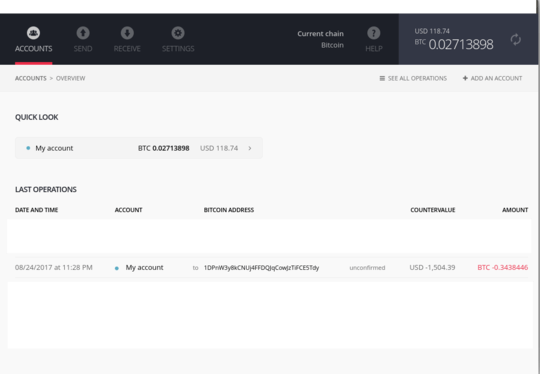The image size is (540, 374).
Task: Click the Help question mark icon
Action: pyautogui.click(x=374, y=33)
